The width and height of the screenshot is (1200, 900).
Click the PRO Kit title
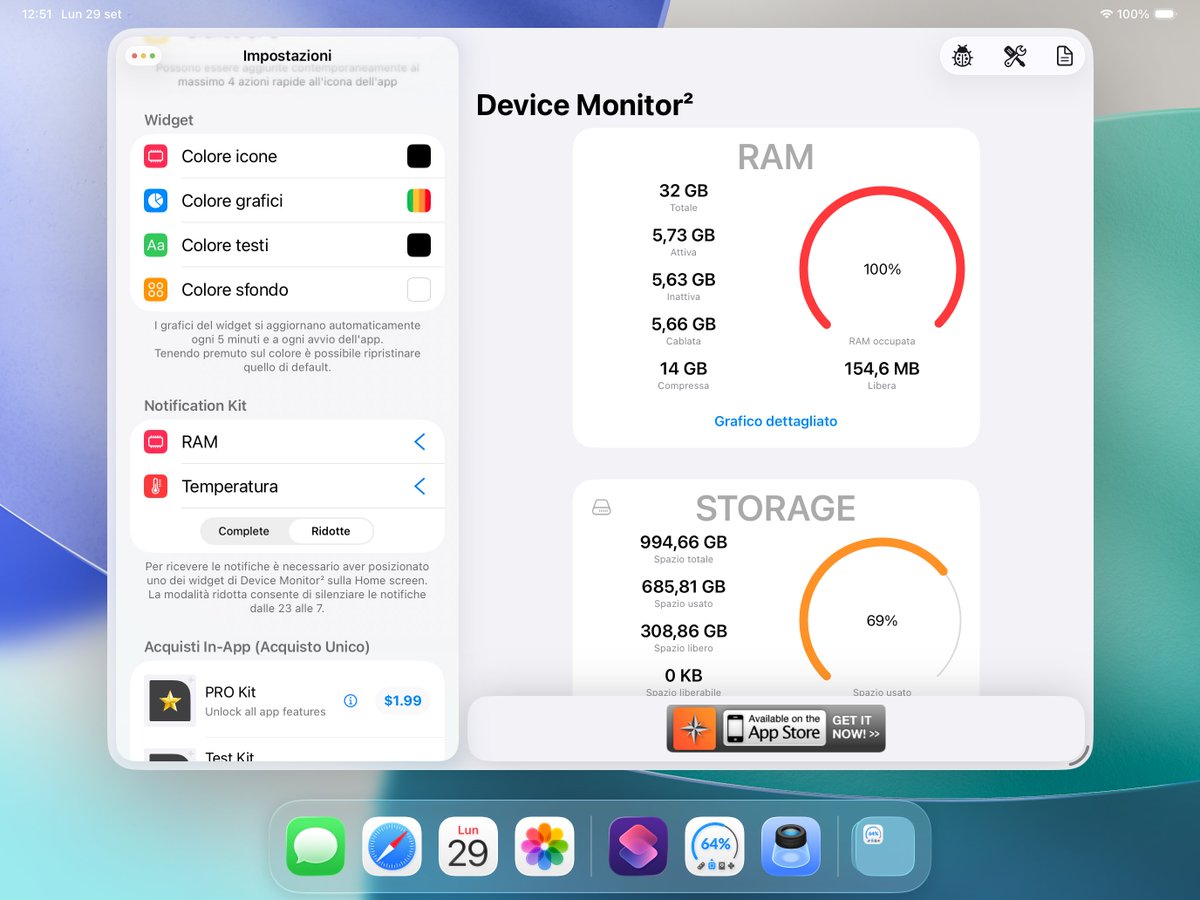pyautogui.click(x=231, y=692)
